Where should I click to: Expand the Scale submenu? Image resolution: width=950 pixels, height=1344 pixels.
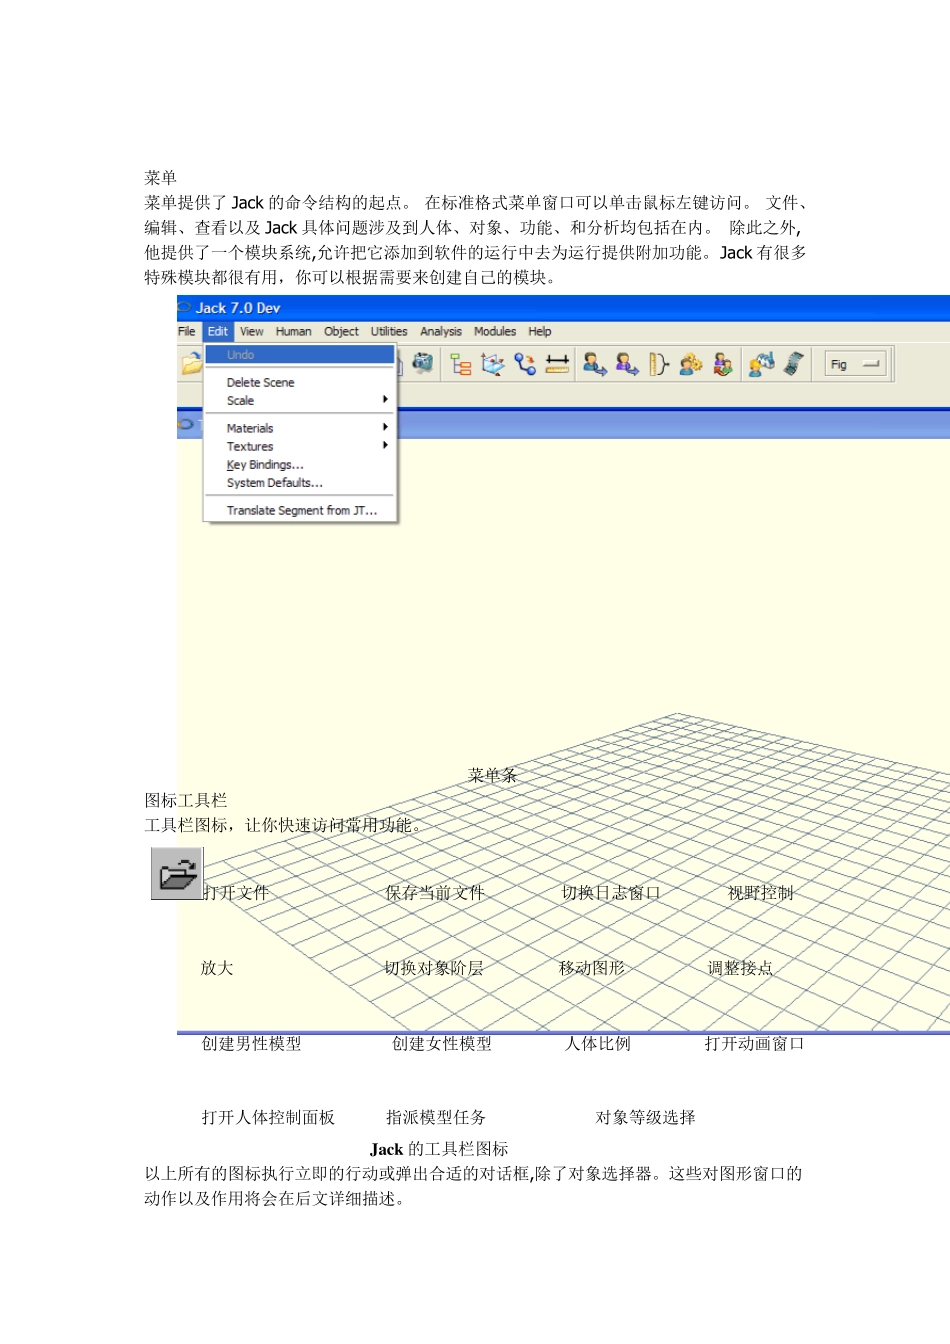click(x=300, y=401)
